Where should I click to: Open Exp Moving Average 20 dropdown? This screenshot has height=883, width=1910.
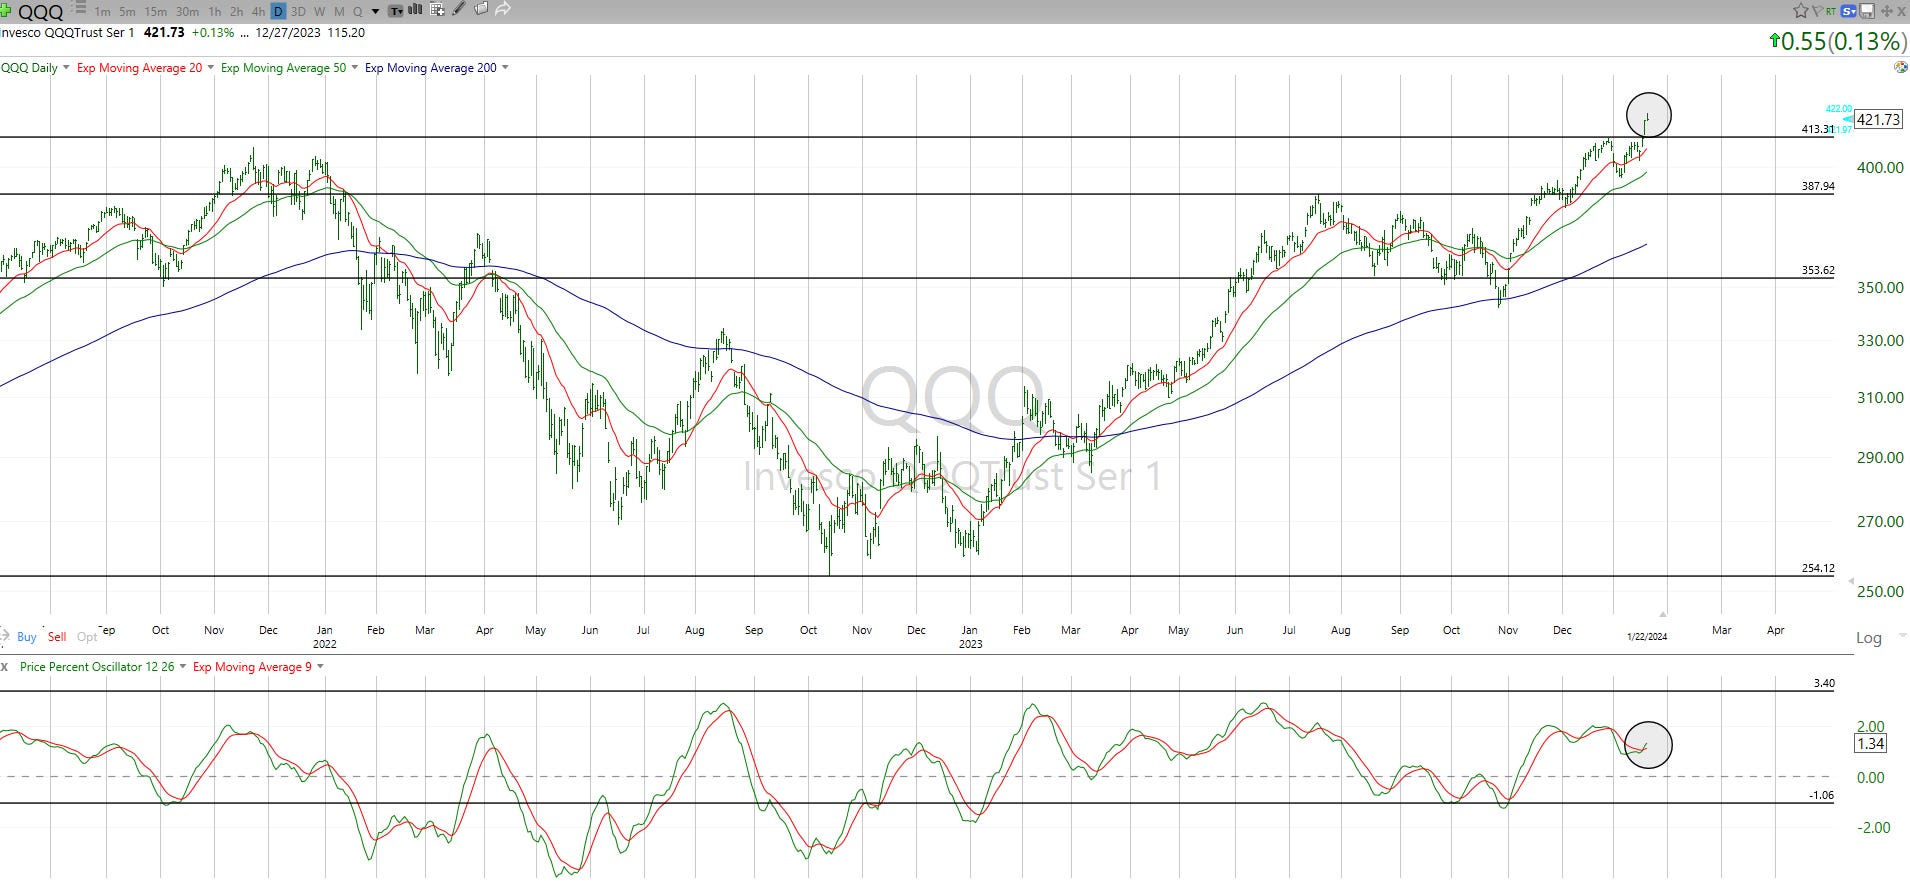tap(210, 68)
